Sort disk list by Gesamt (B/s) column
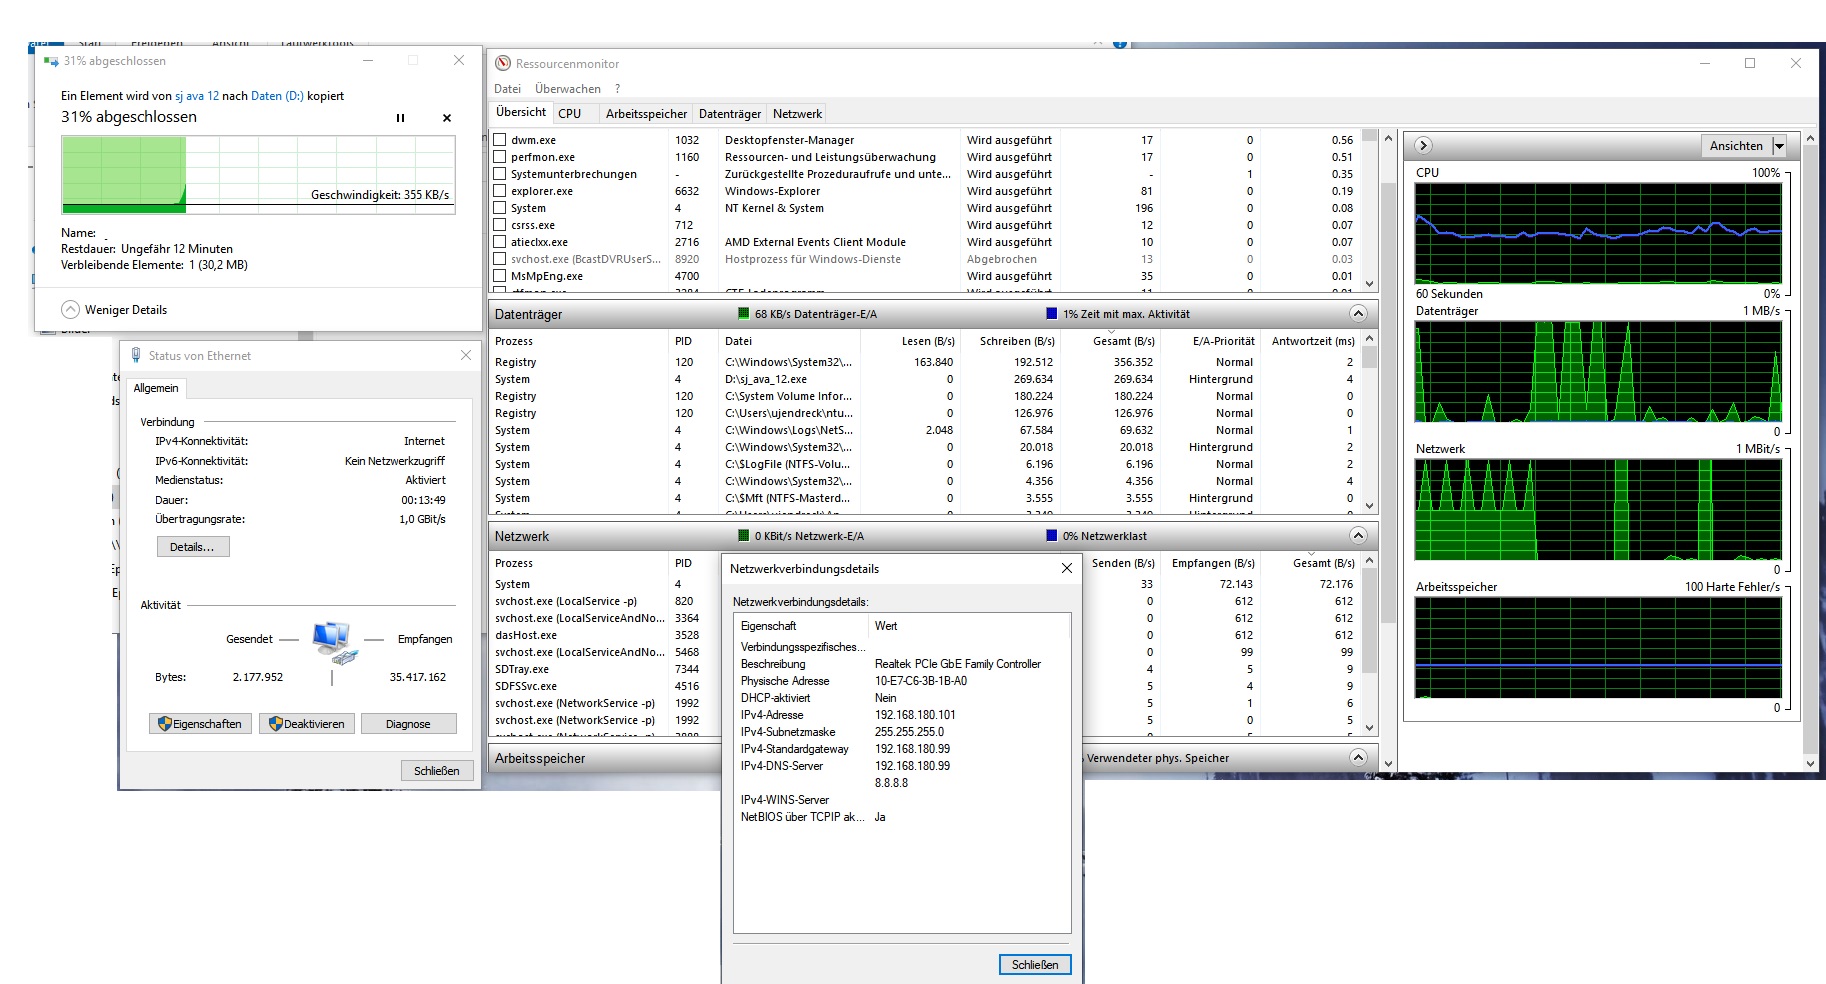Image resolution: width=1826 pixels, height=984 pixels. [x=1123, y=341]
